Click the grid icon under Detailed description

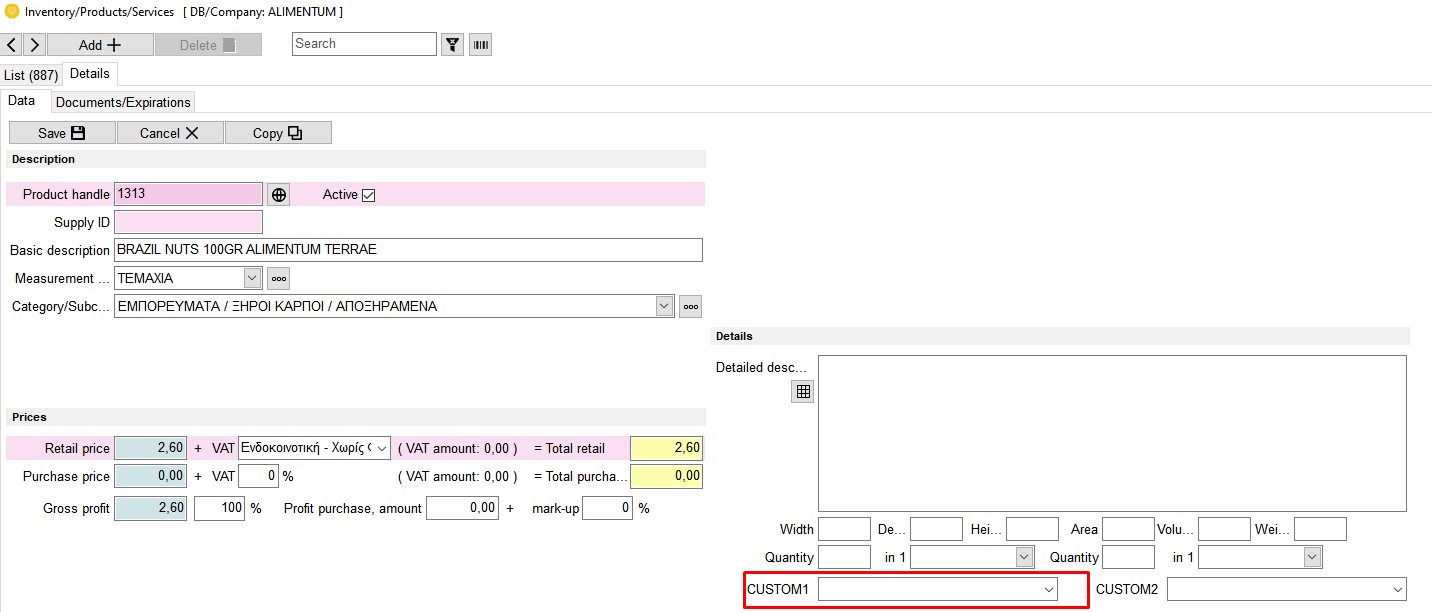coord(802,392)
